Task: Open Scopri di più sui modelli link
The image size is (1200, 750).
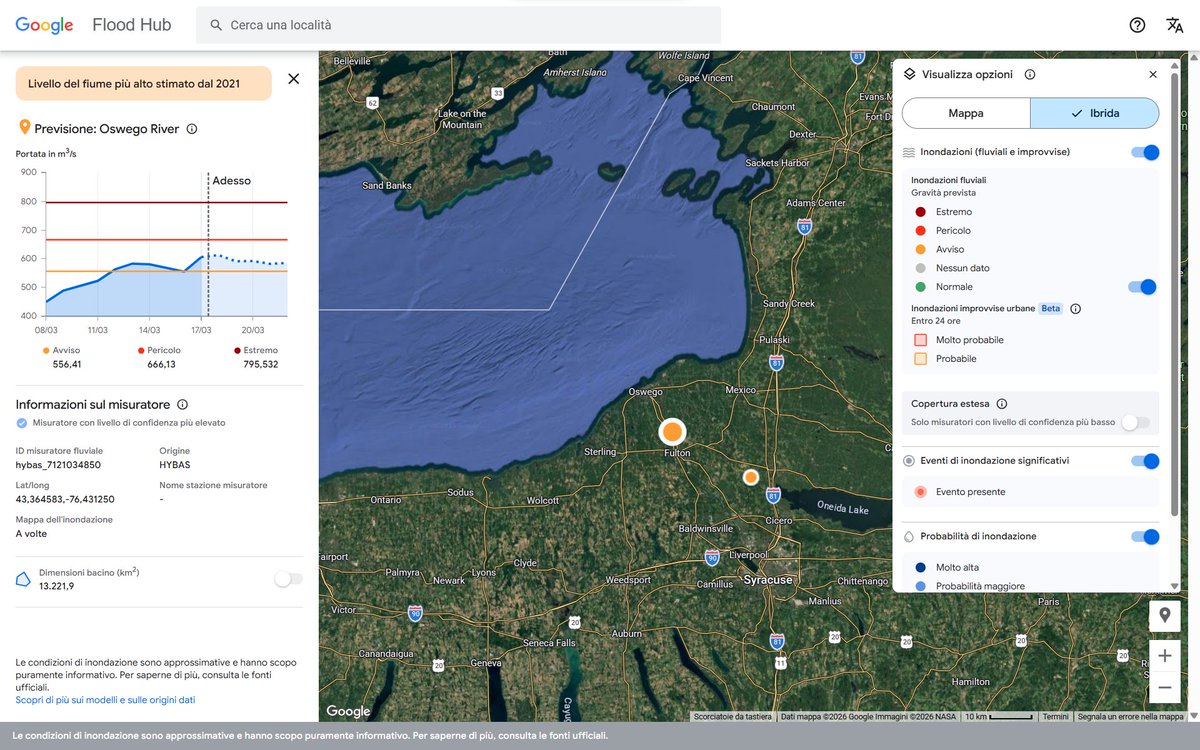Action: 105,700
